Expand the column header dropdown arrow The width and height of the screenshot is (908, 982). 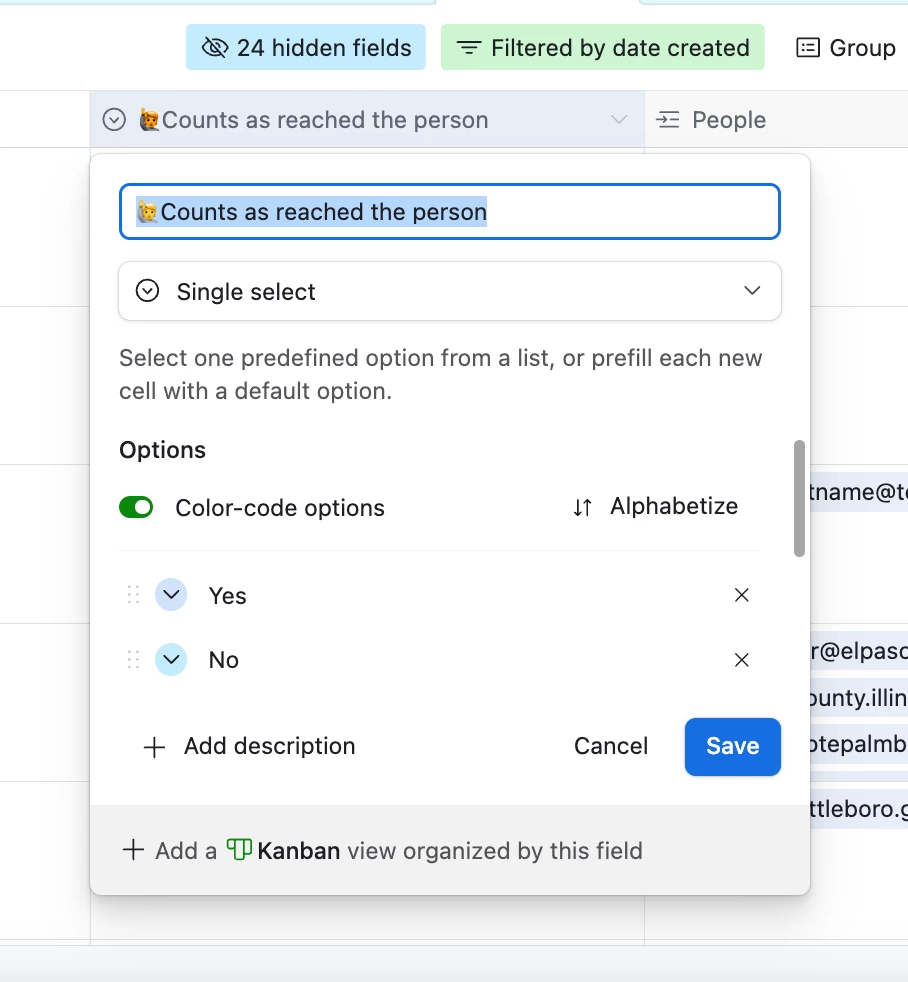pyautogui.click(x=619, y=120)
